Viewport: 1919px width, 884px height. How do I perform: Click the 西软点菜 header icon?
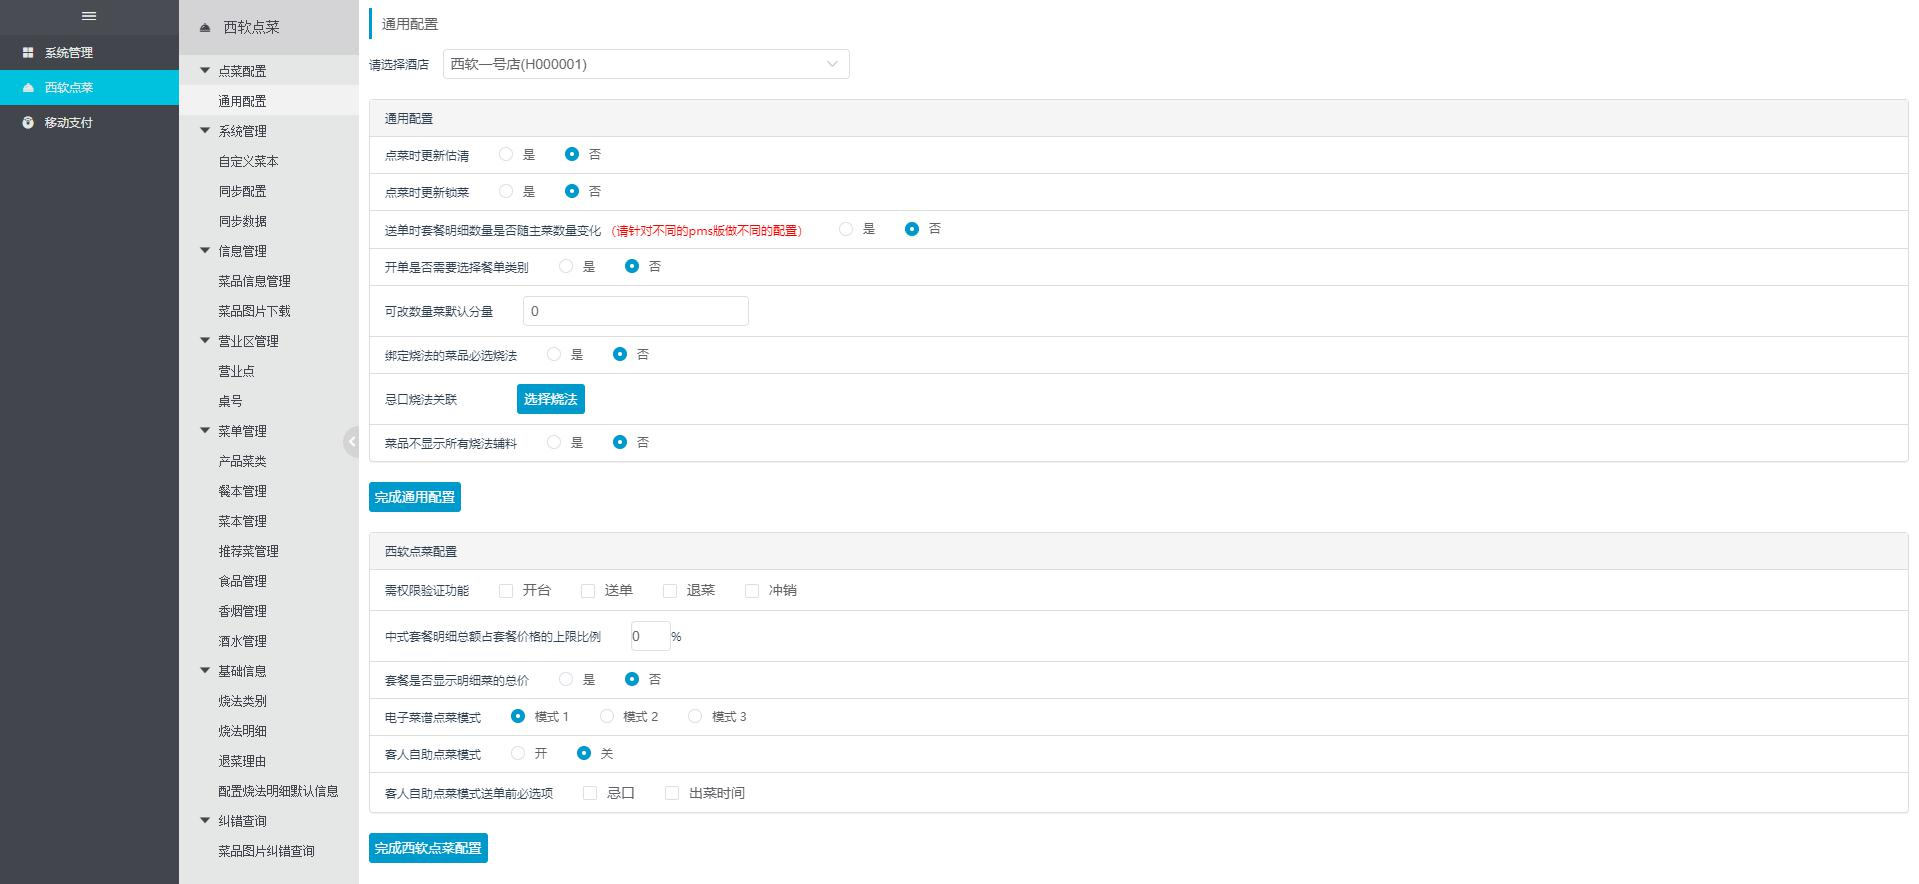[x=205, y=28]
